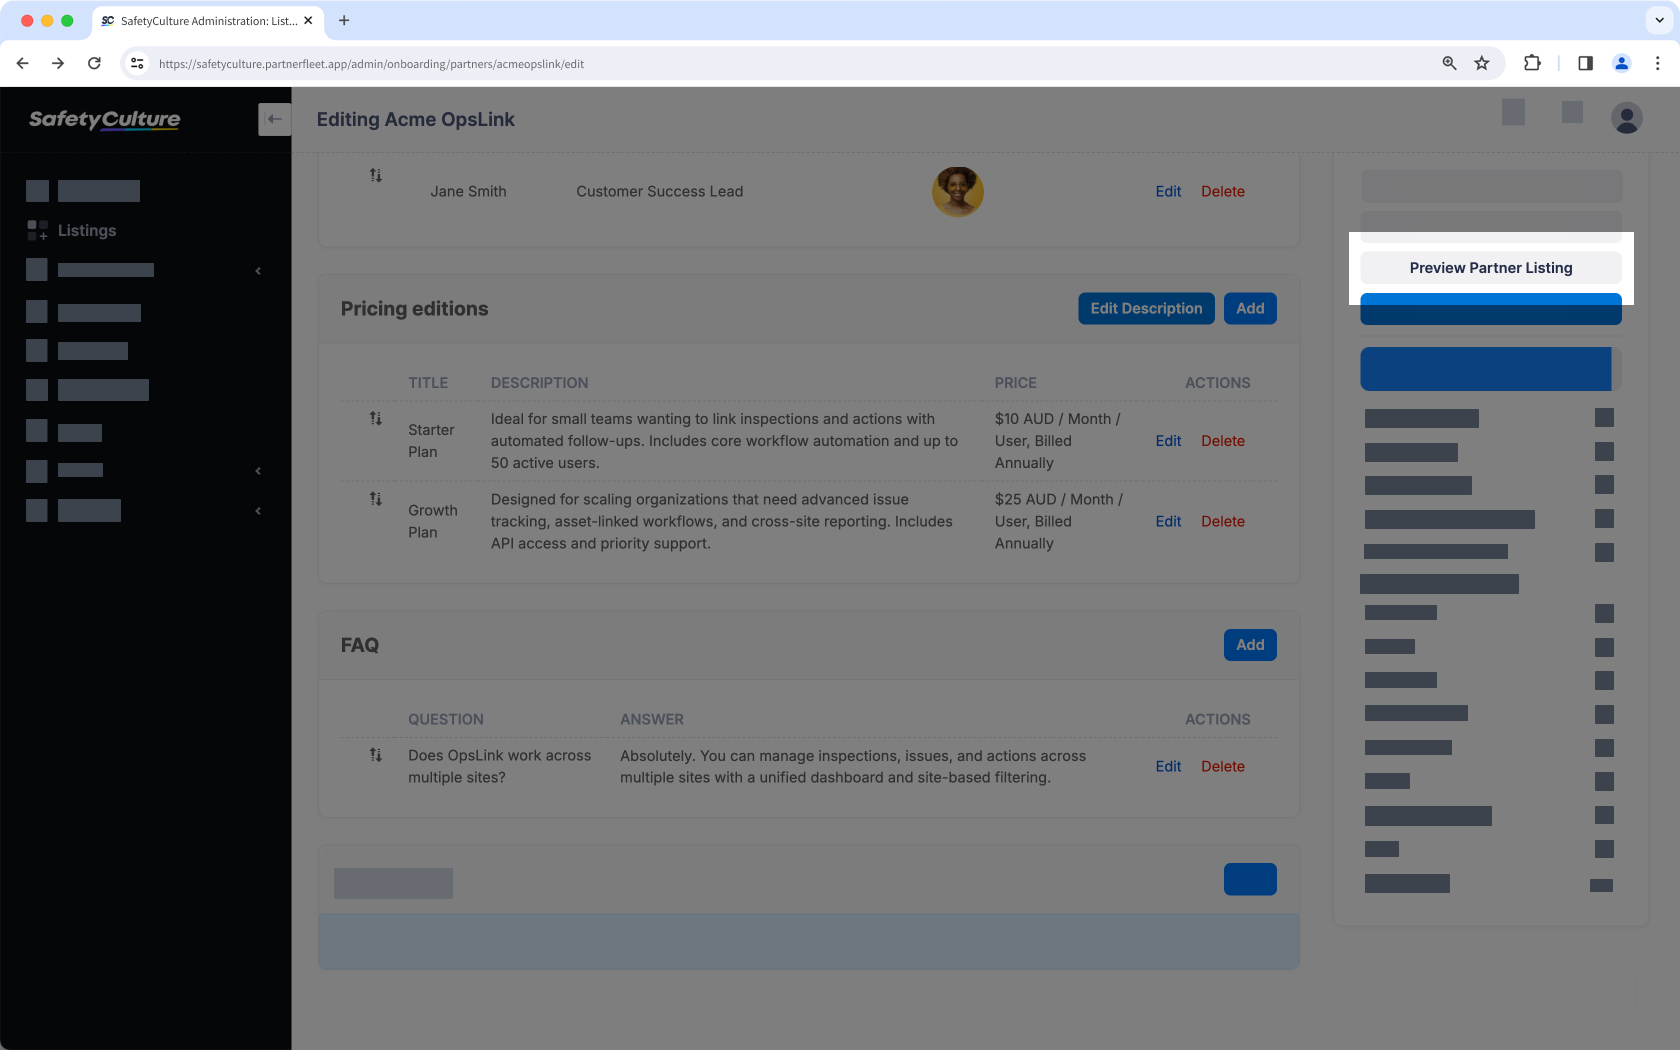The width and height of the screenshot is (1680, 1050).
Task: Reload the current page
Action: (x=94, y=63)
